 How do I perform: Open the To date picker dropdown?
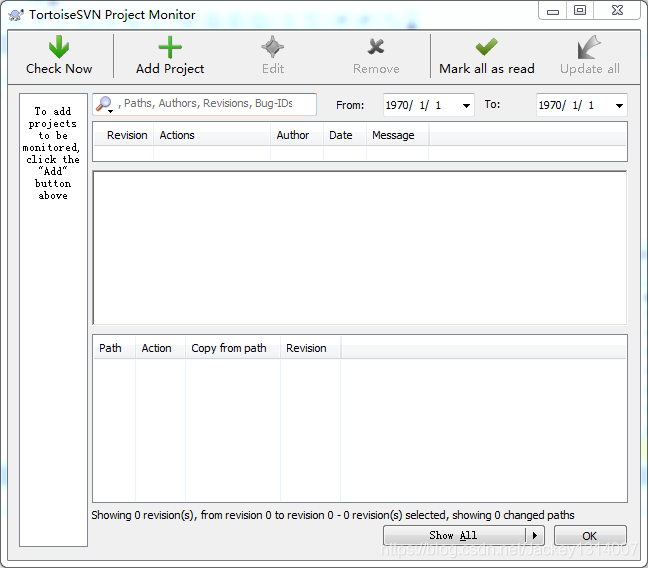[x=619, y=105]
